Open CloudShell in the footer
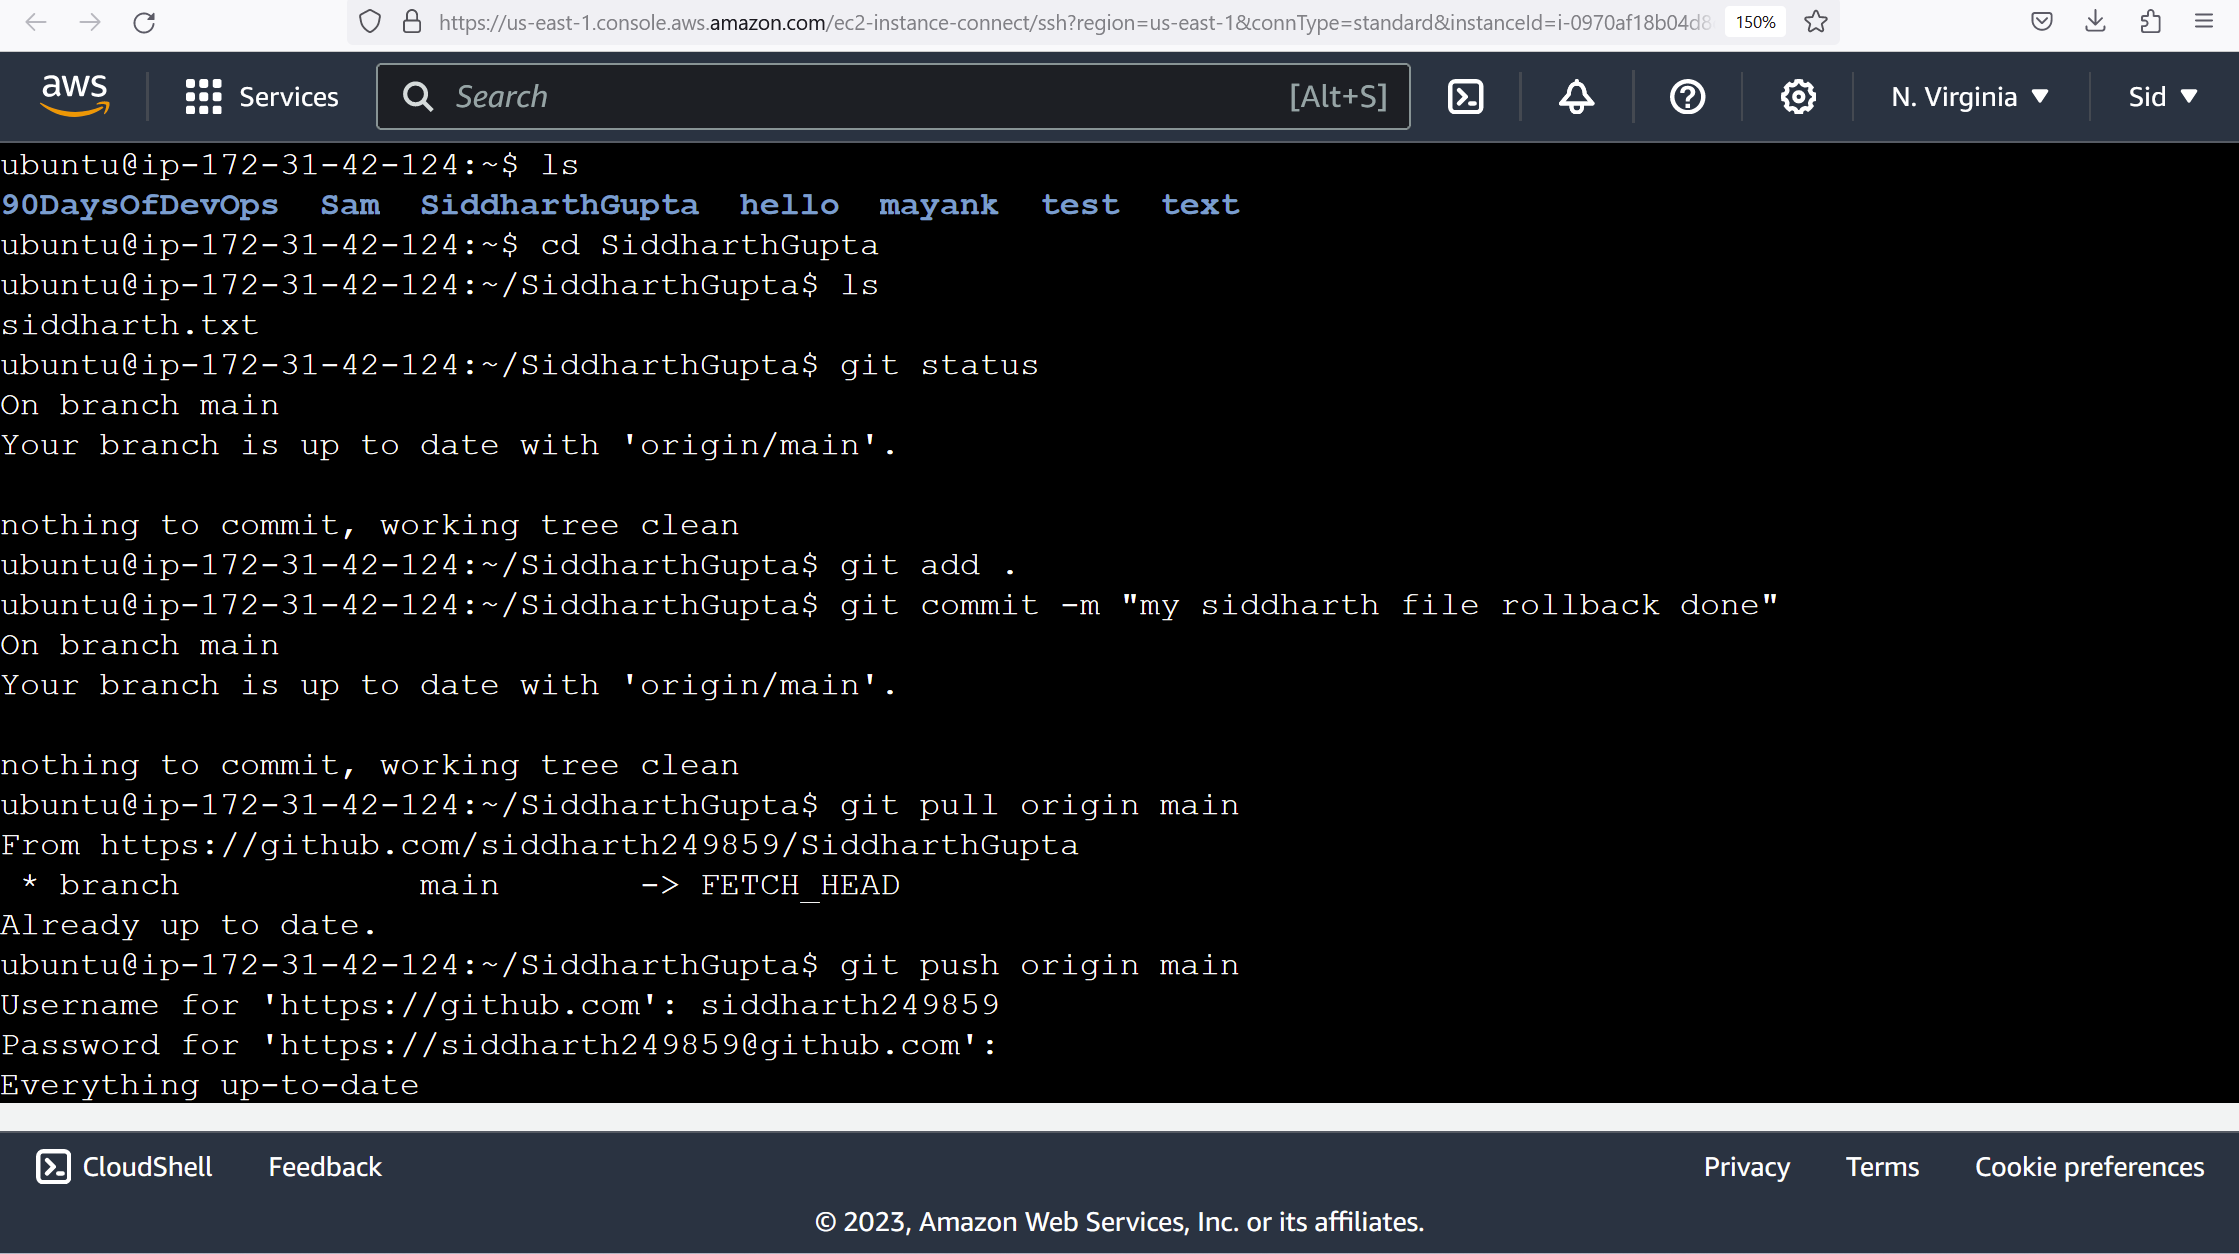 tap(124, 1167)
